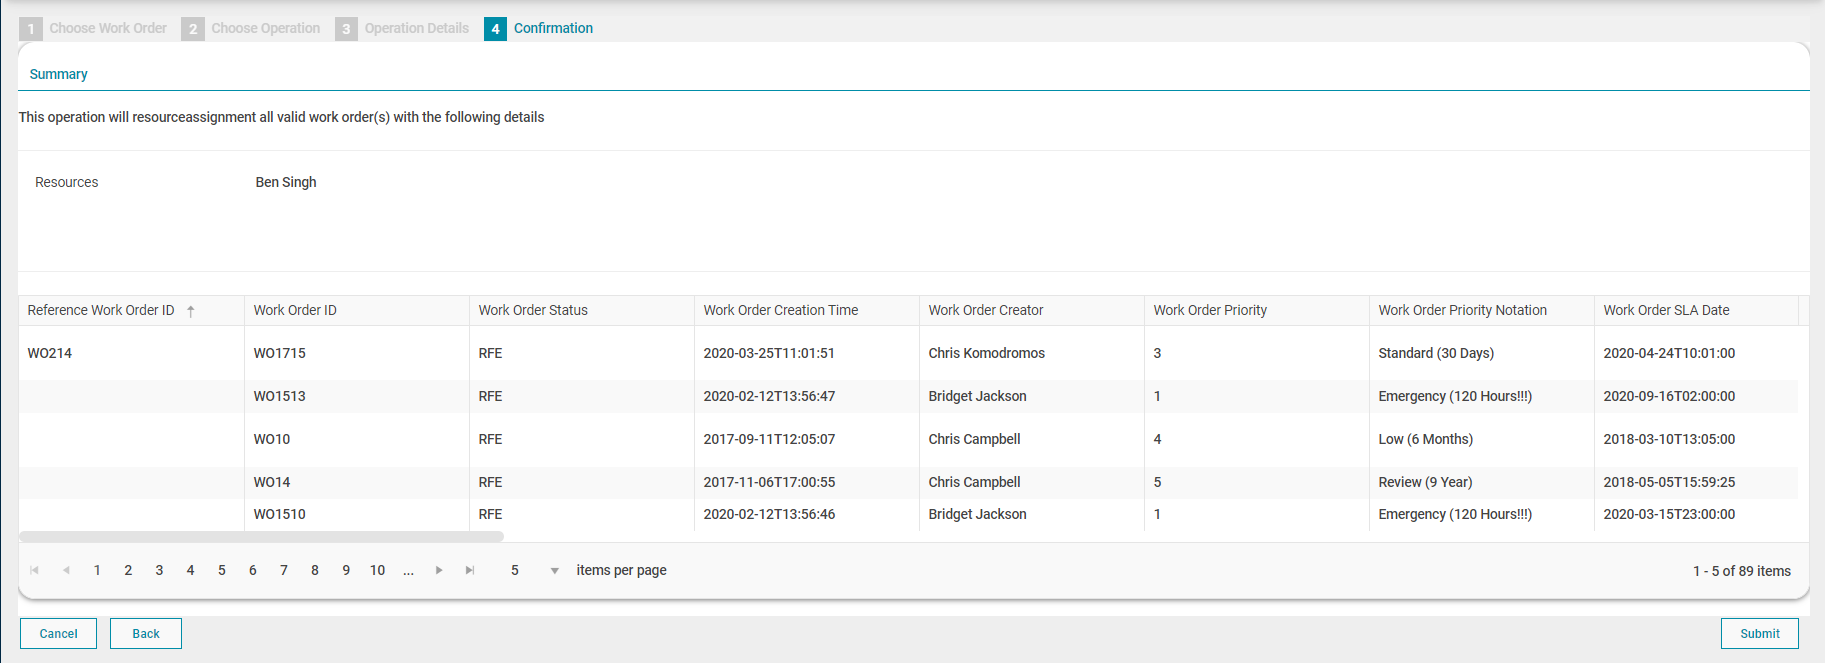Click the Cancel button

click(x=58, y=634)
